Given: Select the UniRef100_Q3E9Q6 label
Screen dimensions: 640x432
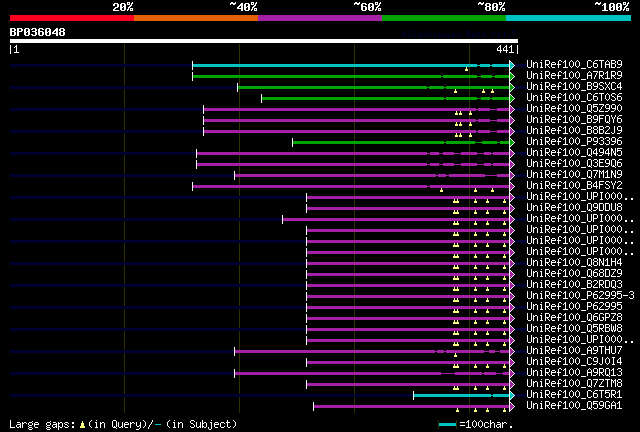Looking at the screenshot, I should (x=574, y=163).
